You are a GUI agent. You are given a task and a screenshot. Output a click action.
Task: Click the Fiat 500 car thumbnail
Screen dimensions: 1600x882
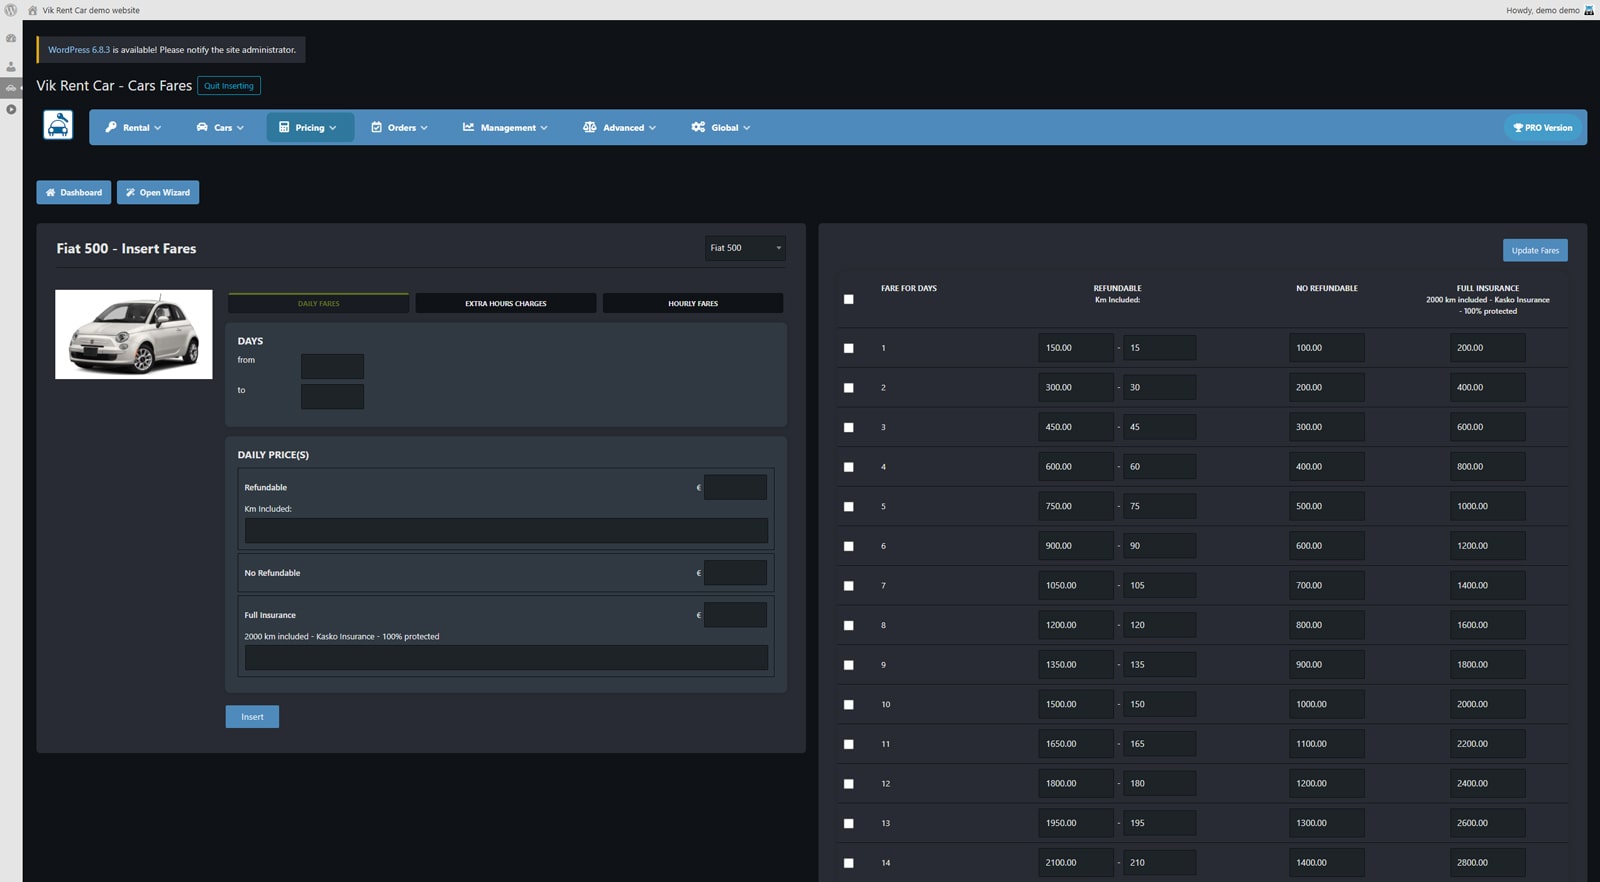coord(134,334)
